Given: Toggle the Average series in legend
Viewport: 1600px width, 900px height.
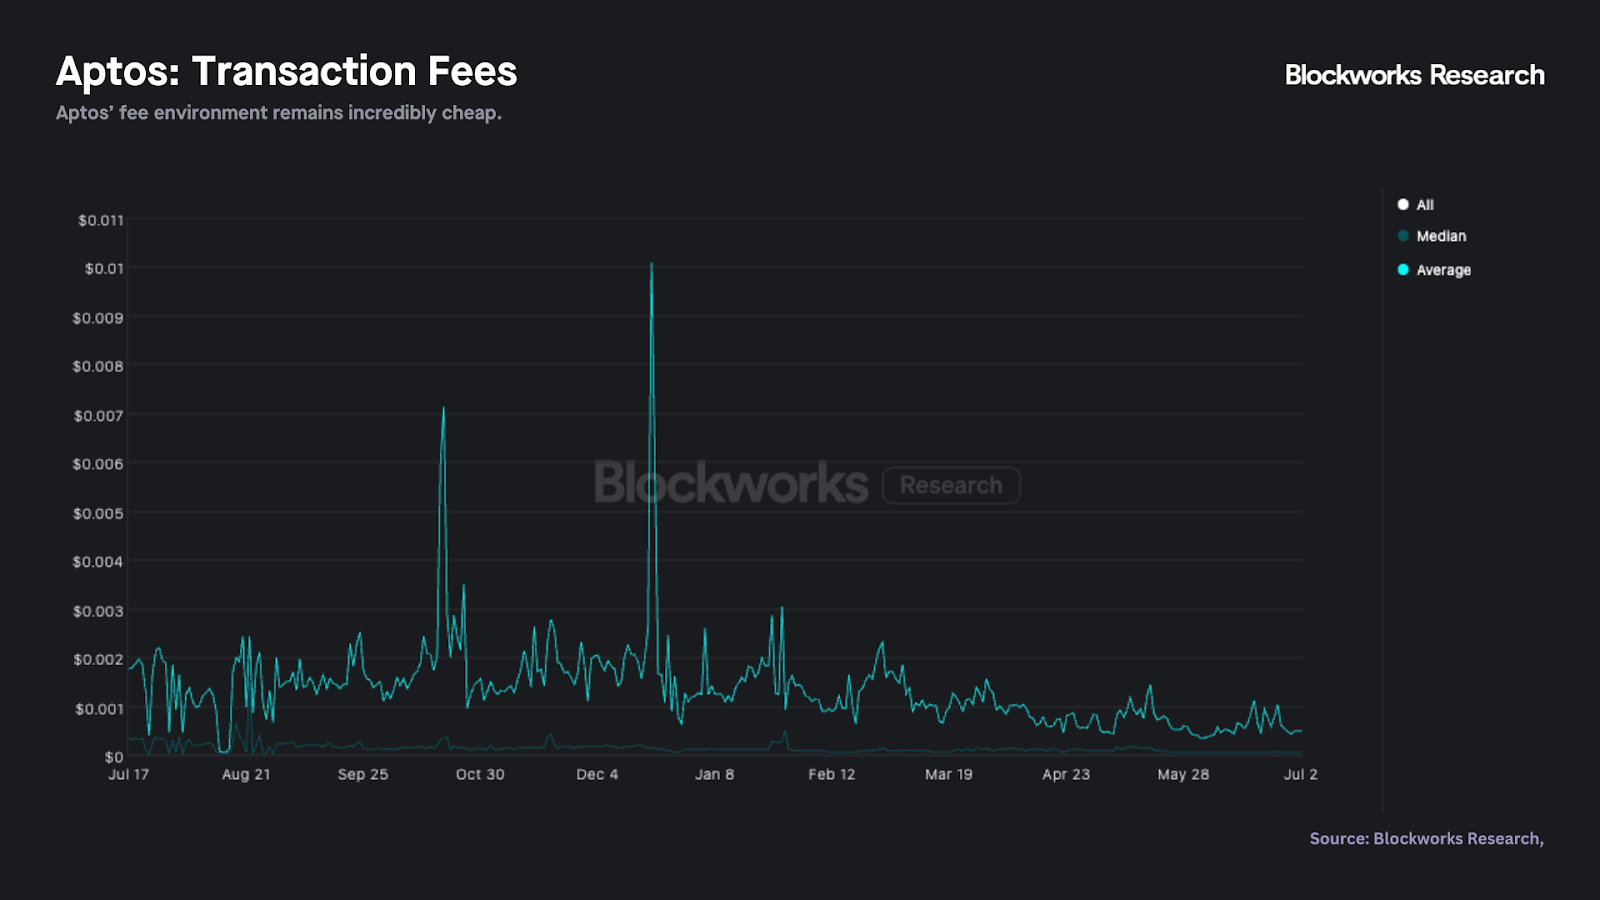Looking at the screenshot, I should [1434, 270].
